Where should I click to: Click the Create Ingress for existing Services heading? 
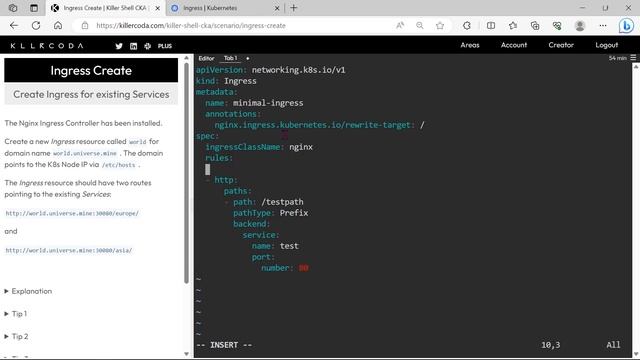point(91,94)
